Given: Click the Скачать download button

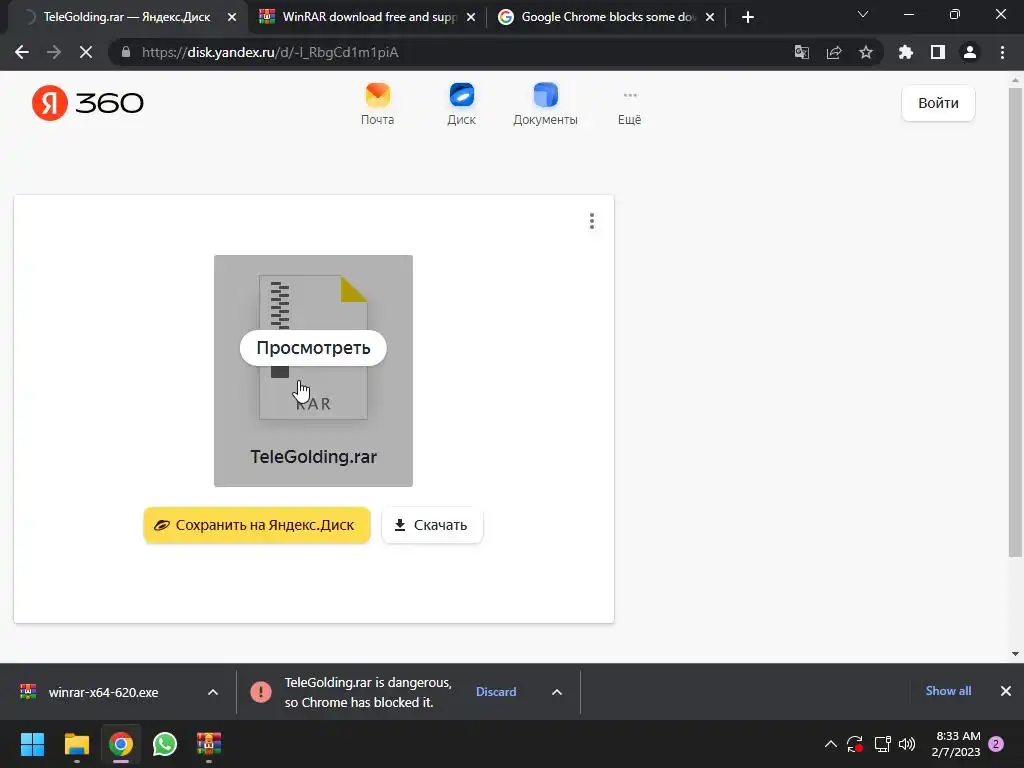Looking at the screenshot, I should [x=432, y=525].
